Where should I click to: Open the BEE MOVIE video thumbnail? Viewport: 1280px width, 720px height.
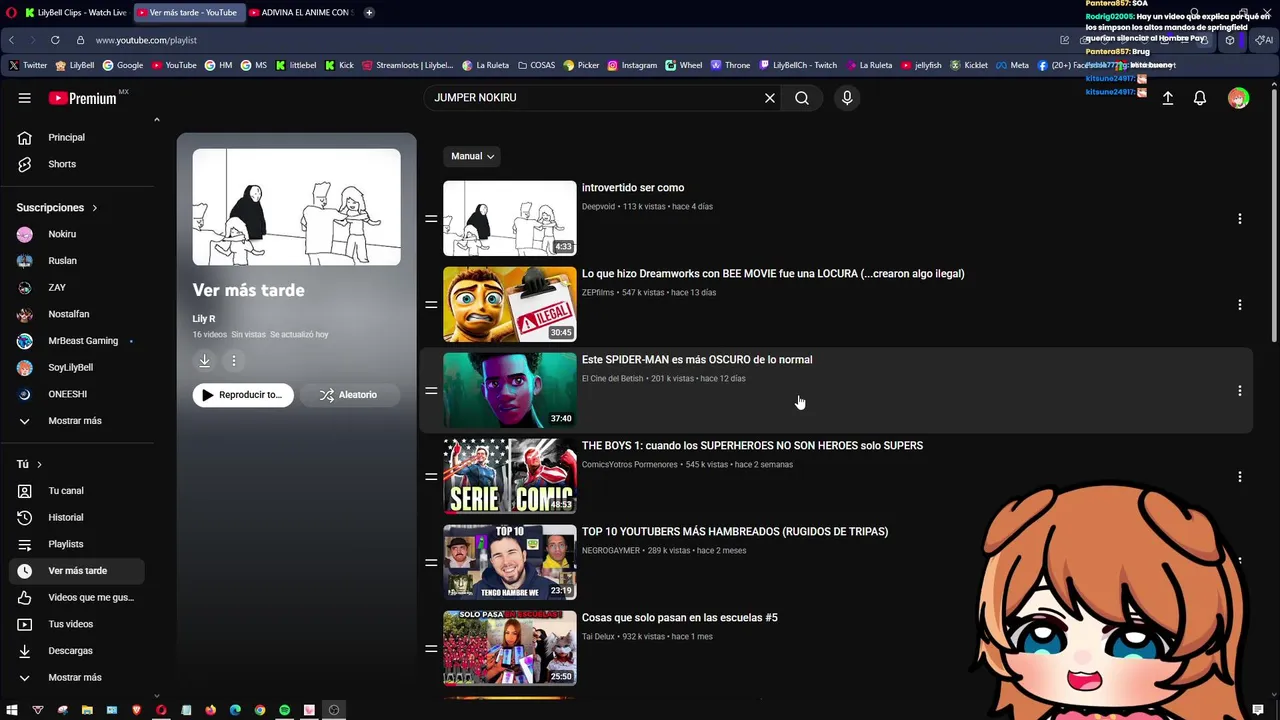(x=510, y=304)
